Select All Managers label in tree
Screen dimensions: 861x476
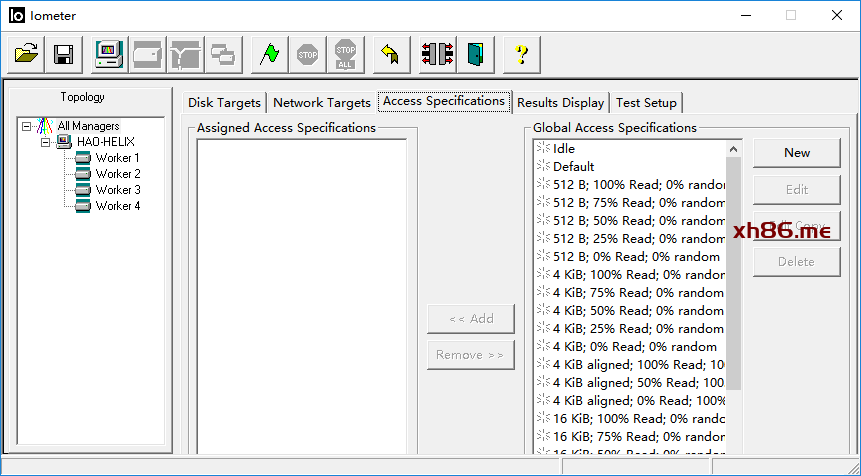tap(88, 126)
